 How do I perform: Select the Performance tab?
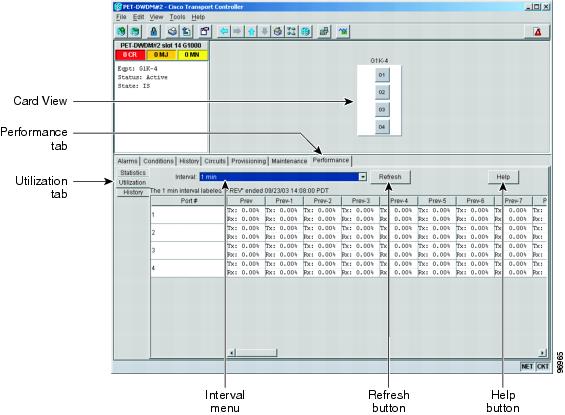tap(331, 160)
